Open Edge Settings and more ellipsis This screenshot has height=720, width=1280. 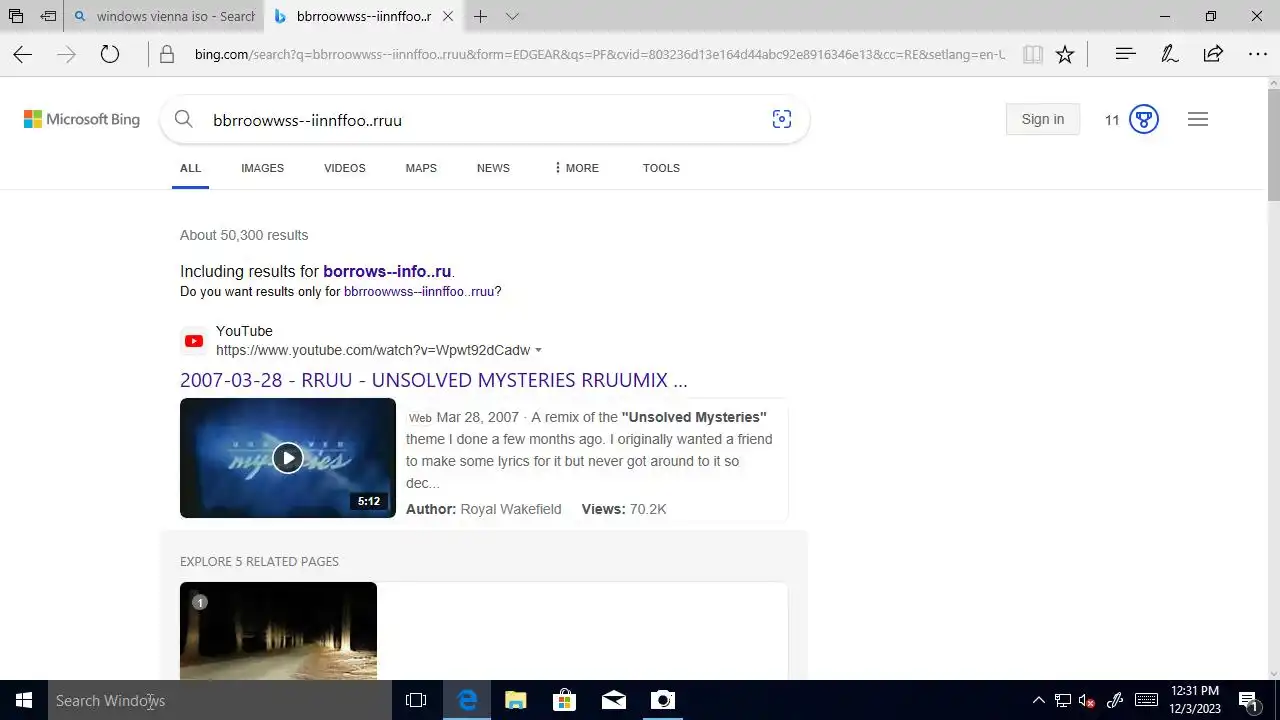[x=1258, y=54]
